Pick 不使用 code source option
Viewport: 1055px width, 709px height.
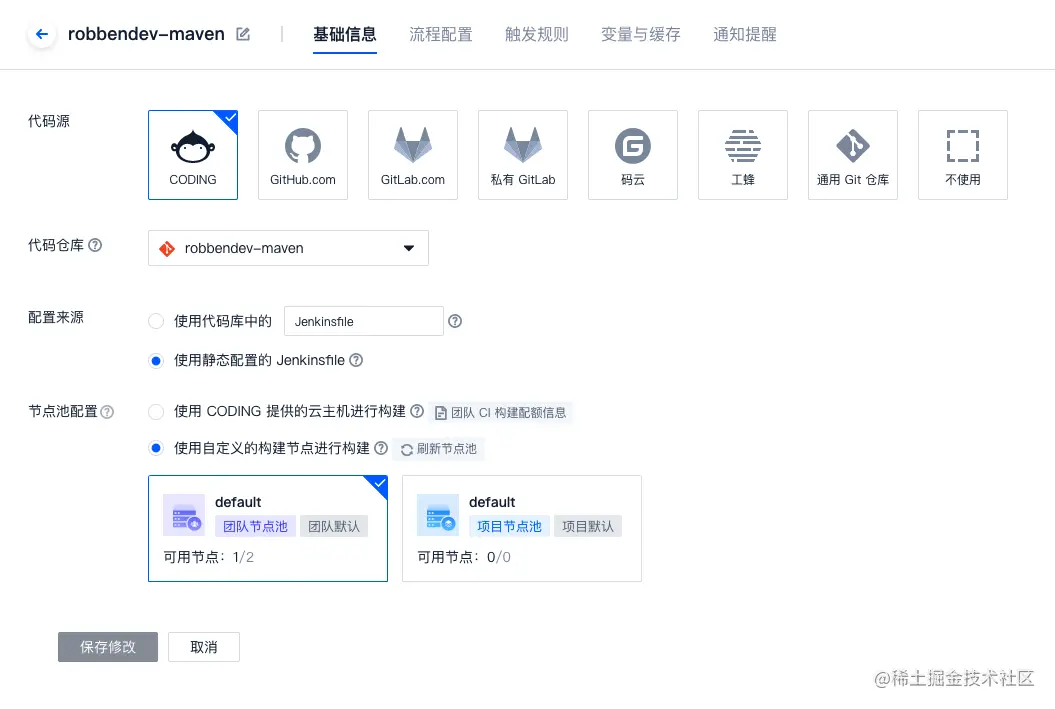click(963, 155)
